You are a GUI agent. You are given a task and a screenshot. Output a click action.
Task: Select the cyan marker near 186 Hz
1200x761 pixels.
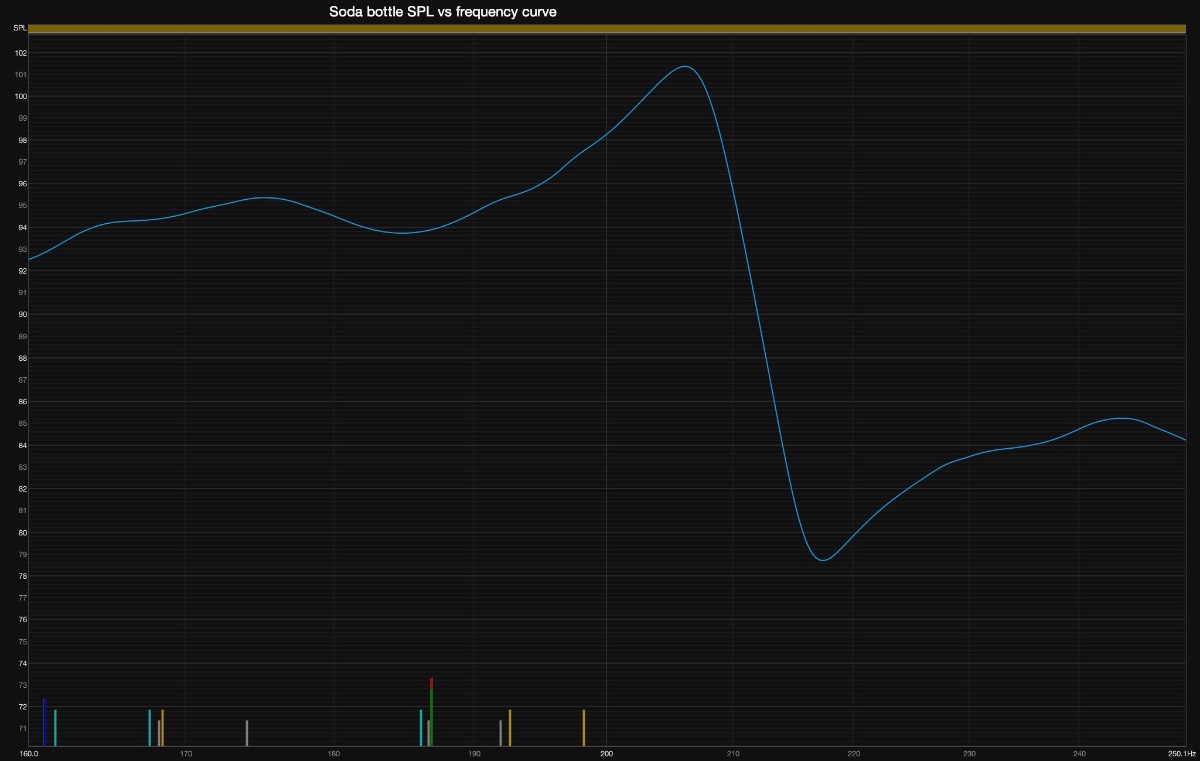[421, 727]
